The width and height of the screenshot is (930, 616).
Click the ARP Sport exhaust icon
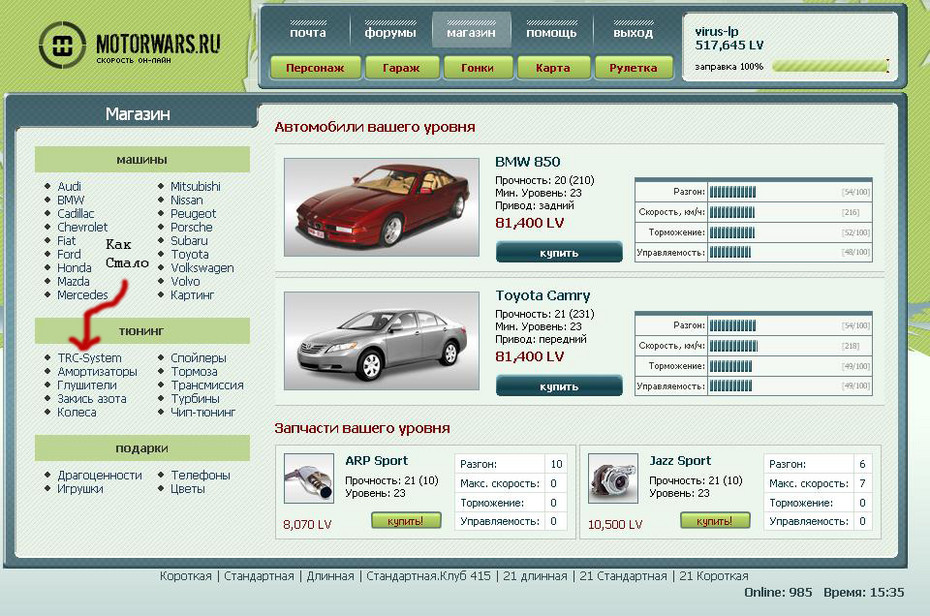pyautogui.click(x=308, y=478)
